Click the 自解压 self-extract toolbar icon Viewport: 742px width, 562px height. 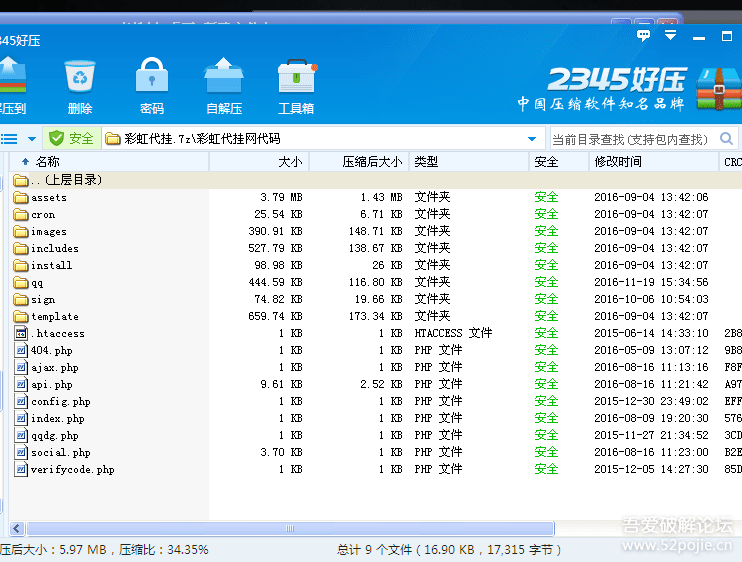pos(224,76)
